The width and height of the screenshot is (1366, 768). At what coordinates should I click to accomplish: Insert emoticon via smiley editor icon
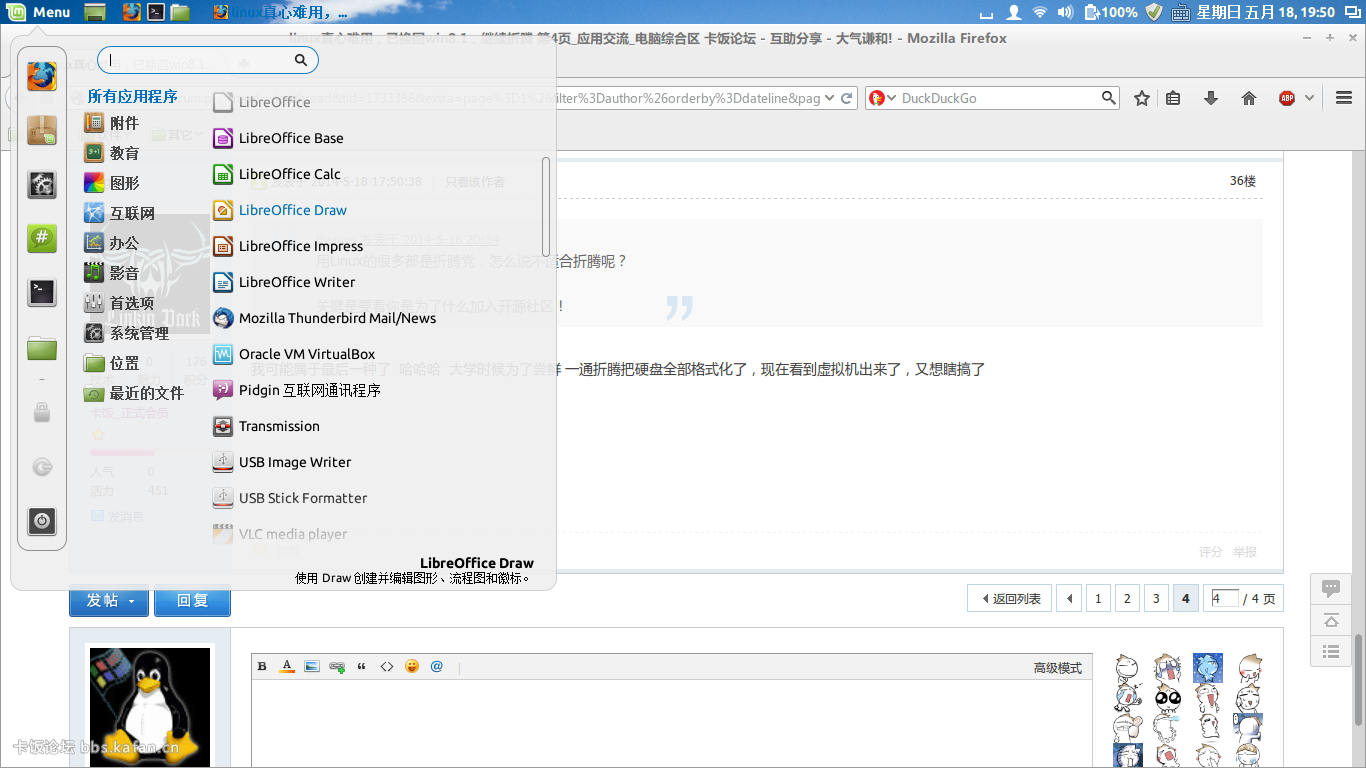[x=412, y=666]
